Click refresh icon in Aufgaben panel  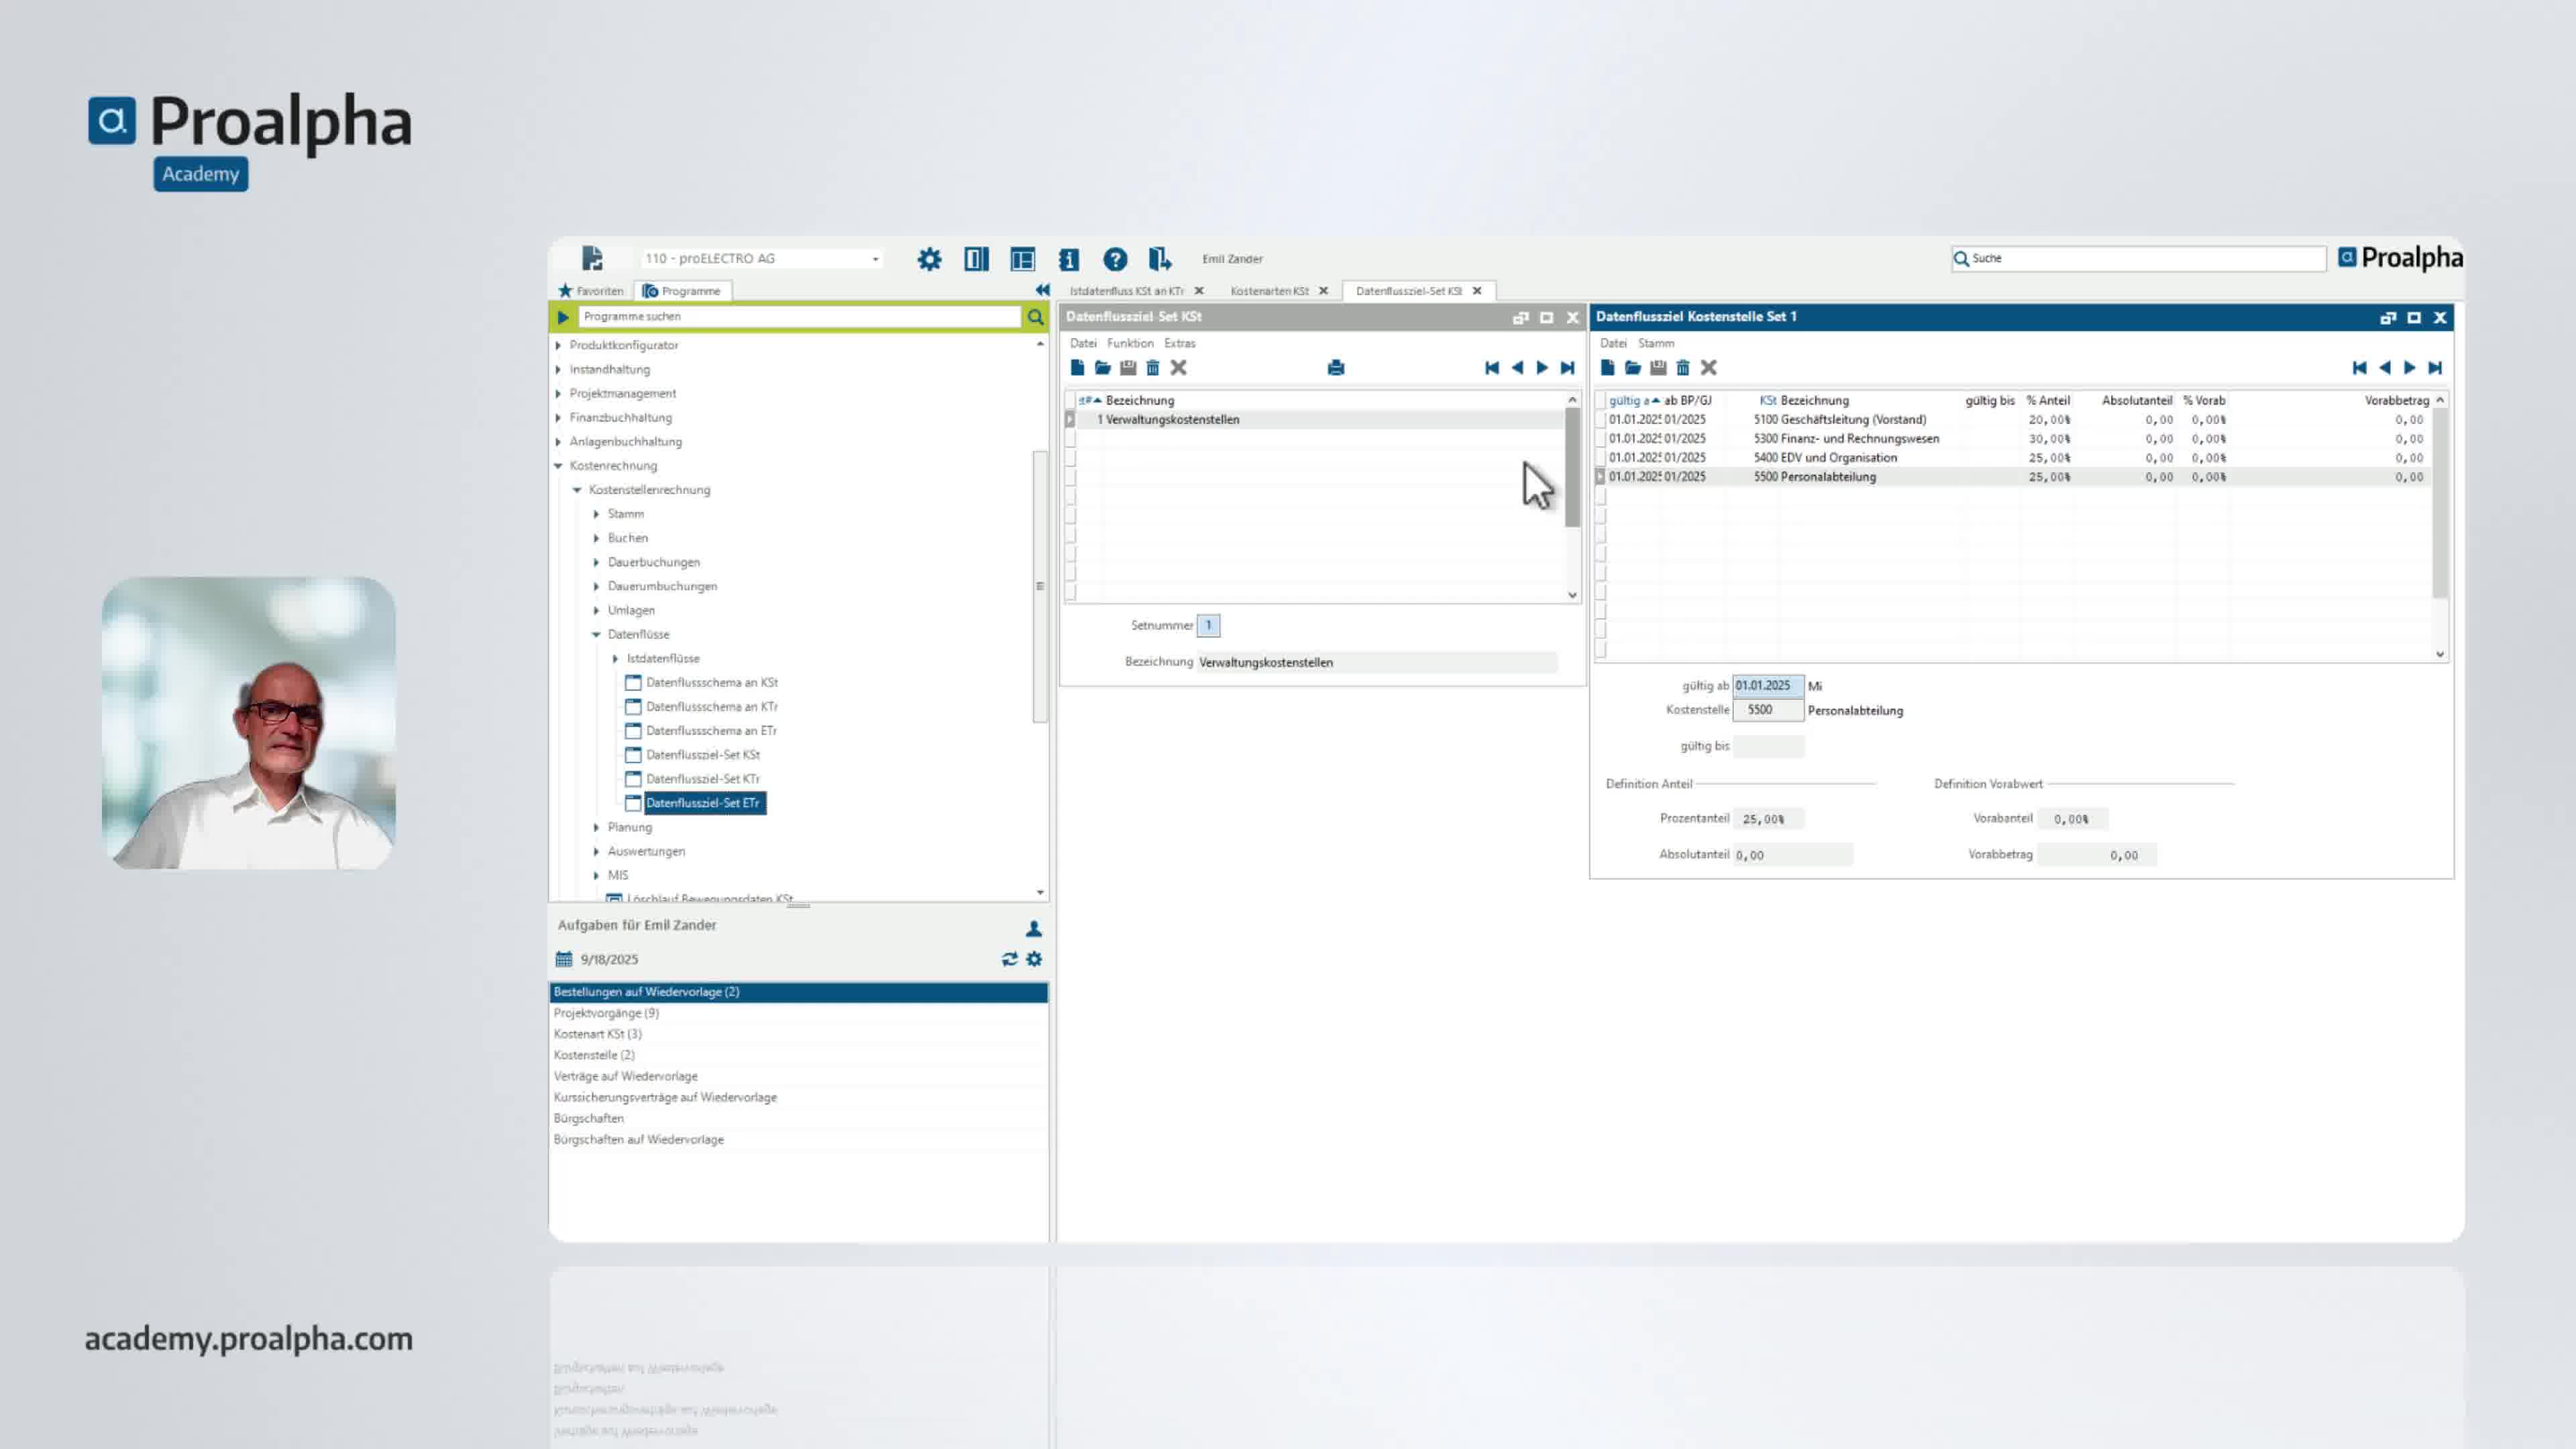click(x=1009, y=959)
